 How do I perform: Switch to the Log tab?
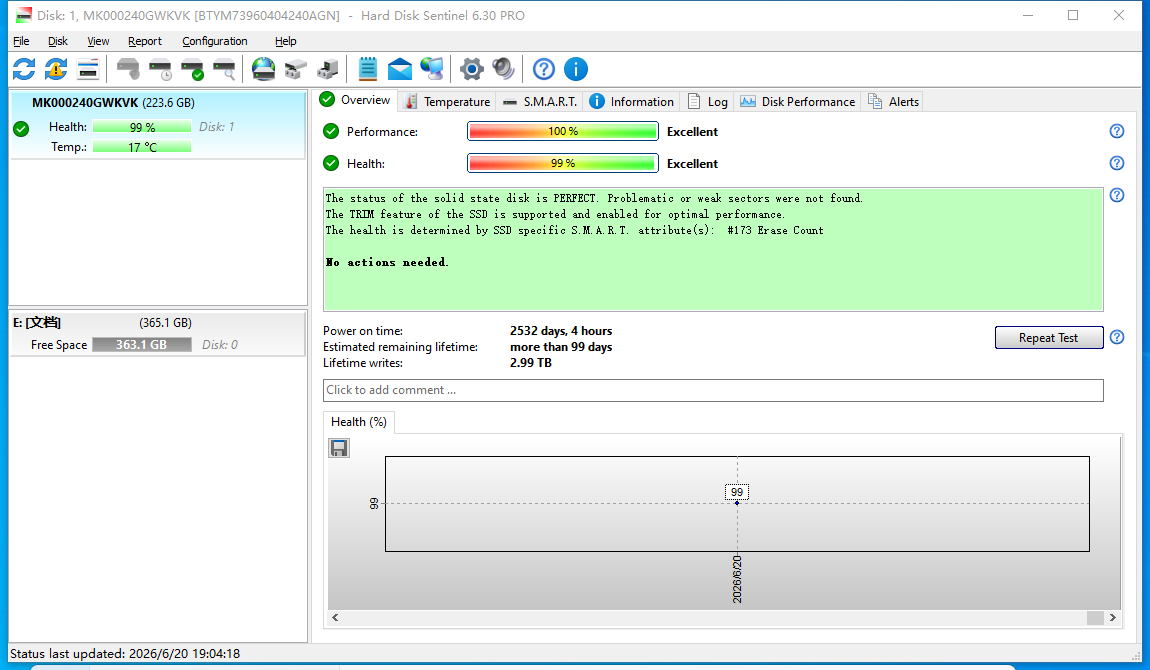(708, 102)
